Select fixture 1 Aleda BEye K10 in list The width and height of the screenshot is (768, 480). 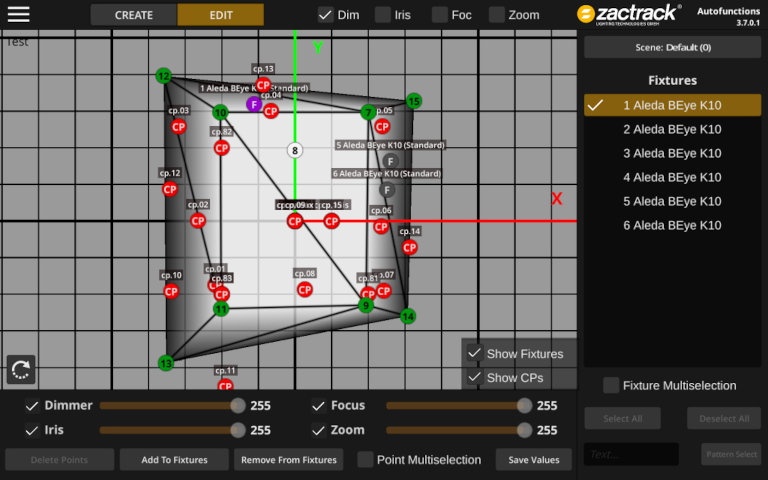[672, 105]
